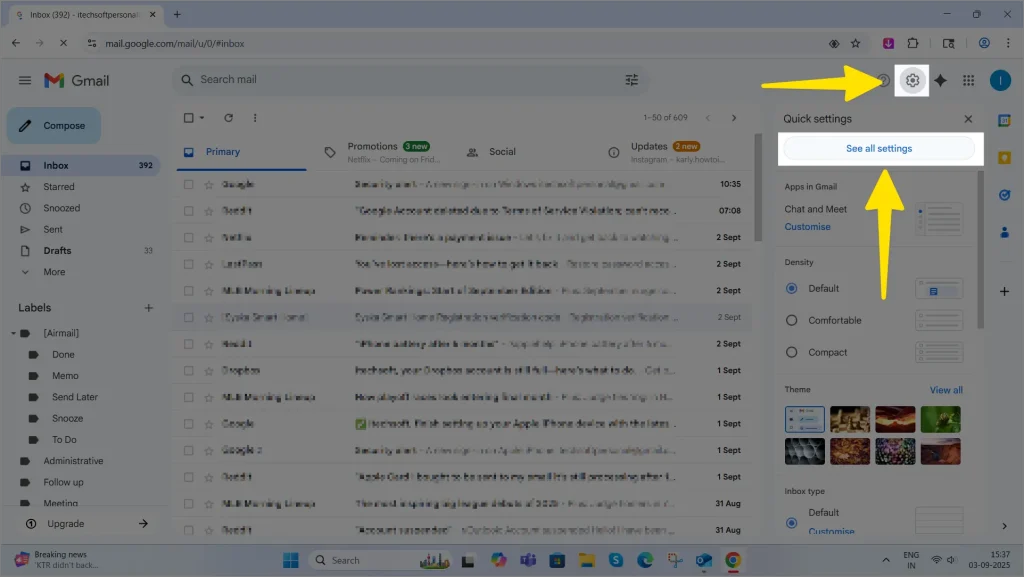Screen dimensions: 1024x577
Task: Open the select-all dropdown arrow
Action: tap(202, 118)
